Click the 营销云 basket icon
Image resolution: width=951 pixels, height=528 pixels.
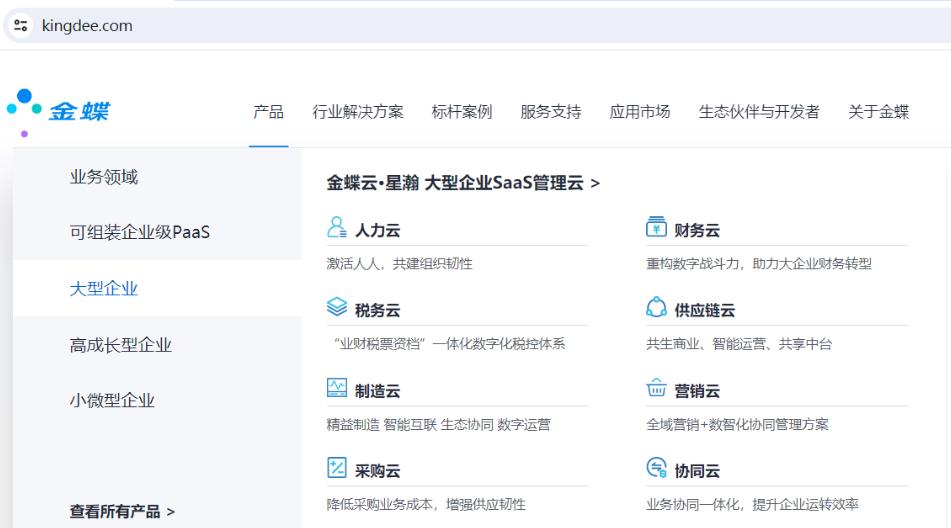[x=656, y=387]
